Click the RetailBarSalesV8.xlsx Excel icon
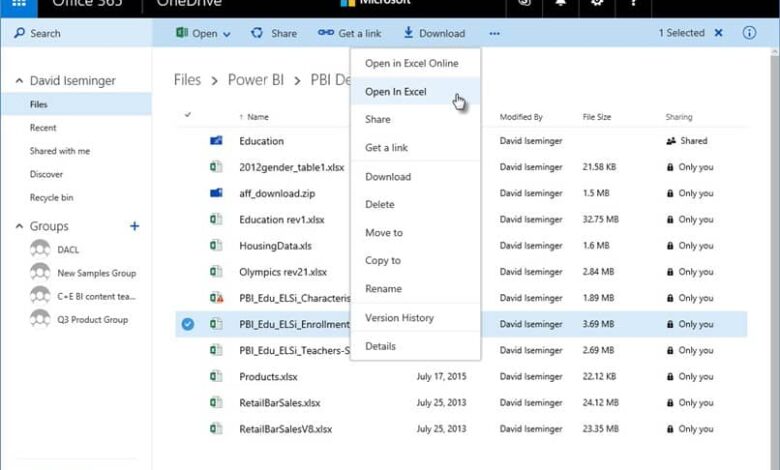This screenshot has height=470, width=780. coord(216,429)
